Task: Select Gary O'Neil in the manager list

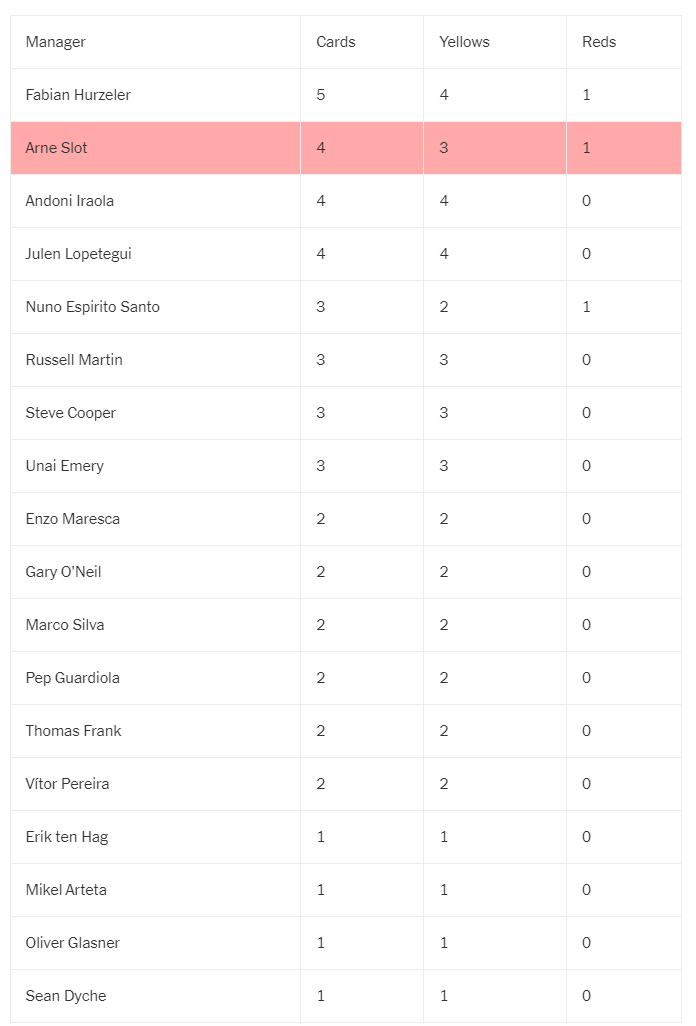Action: coord(63,572)
